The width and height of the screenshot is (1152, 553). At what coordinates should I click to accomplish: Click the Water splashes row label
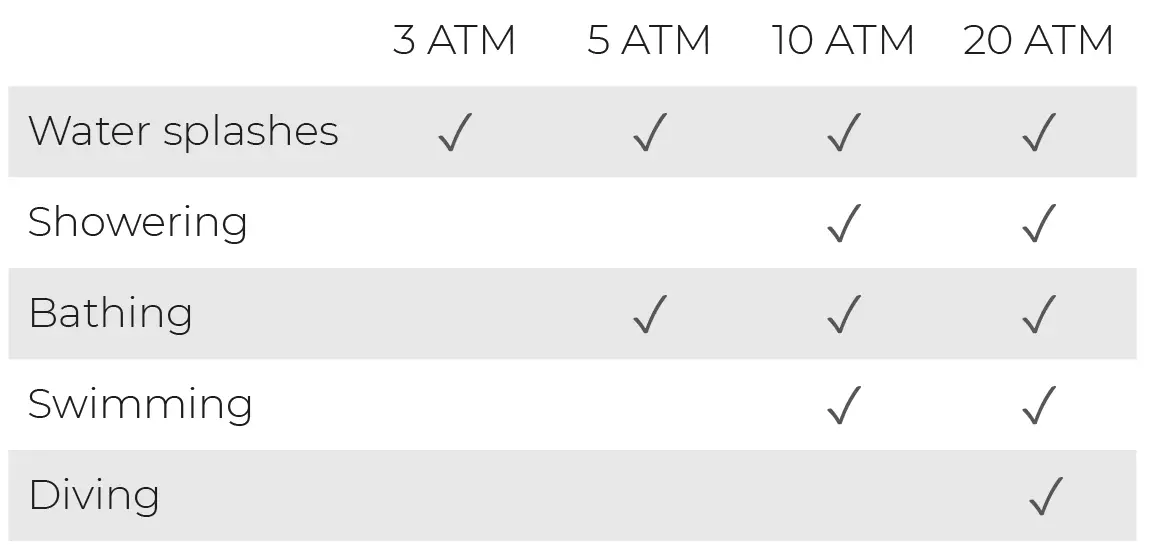point(183,132)
